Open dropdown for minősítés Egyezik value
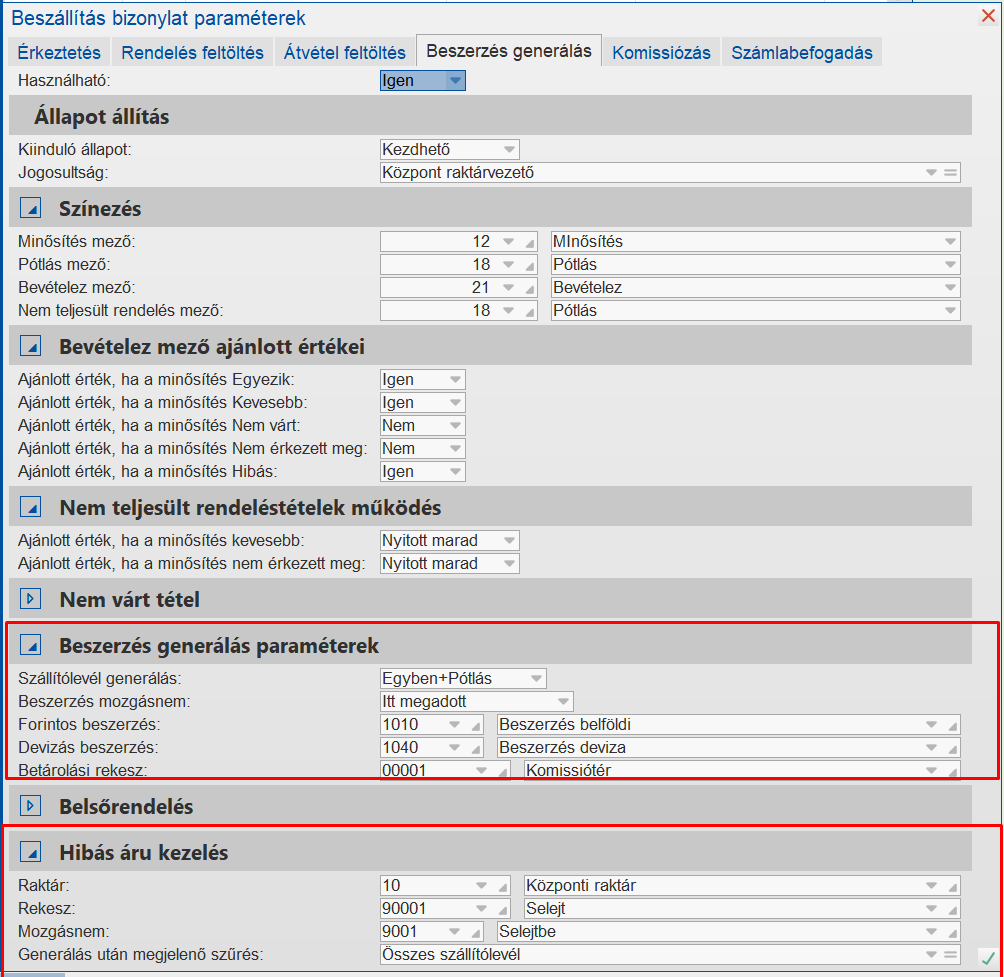Screen dimensions: 1004x977 coord(455,380)
